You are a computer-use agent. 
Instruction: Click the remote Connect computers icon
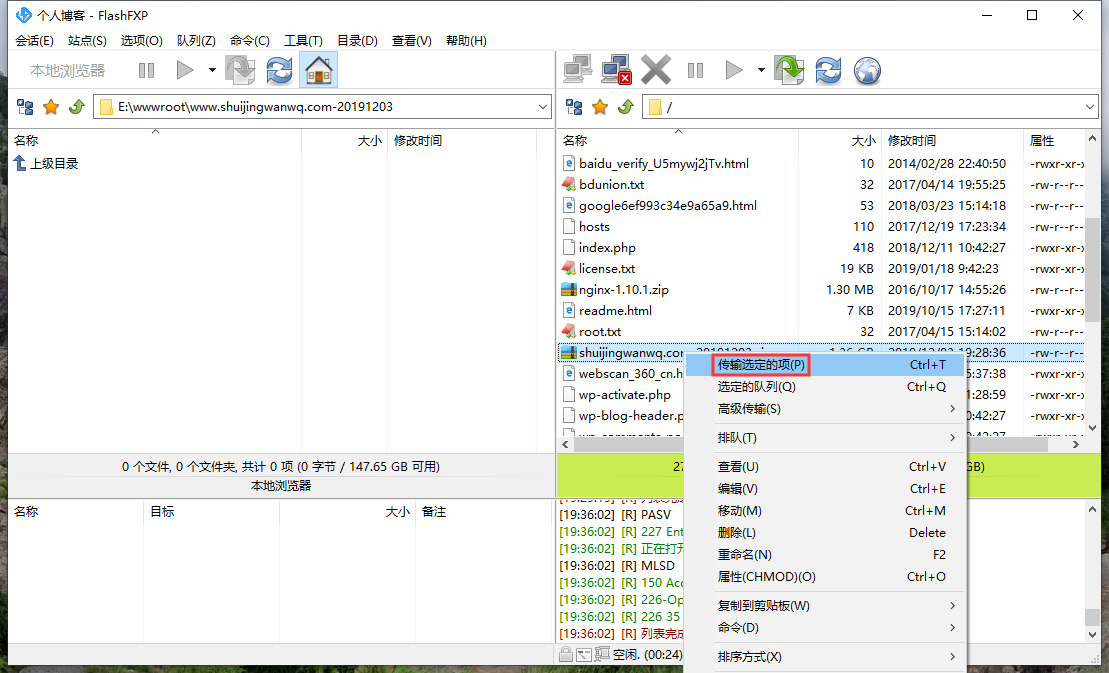577,70
